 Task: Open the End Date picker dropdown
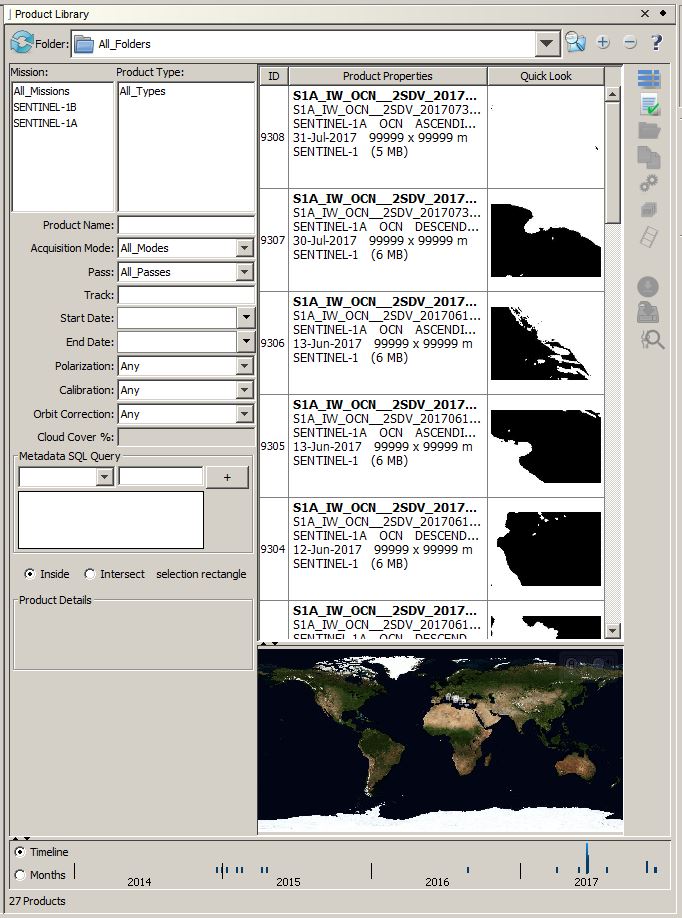246,341
